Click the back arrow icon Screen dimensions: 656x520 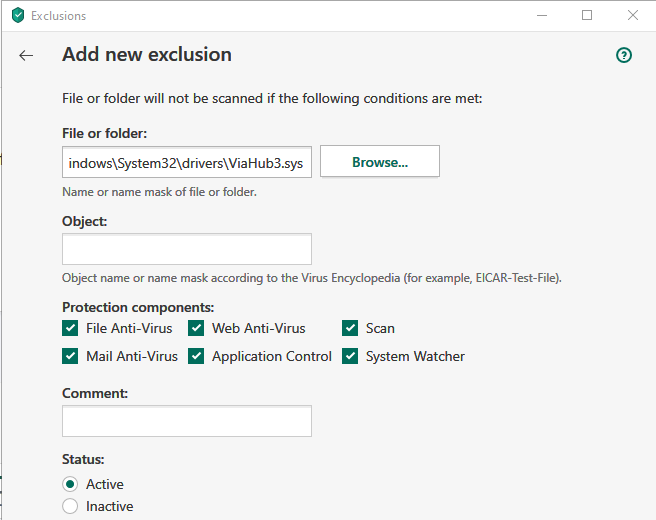[26, 56]
